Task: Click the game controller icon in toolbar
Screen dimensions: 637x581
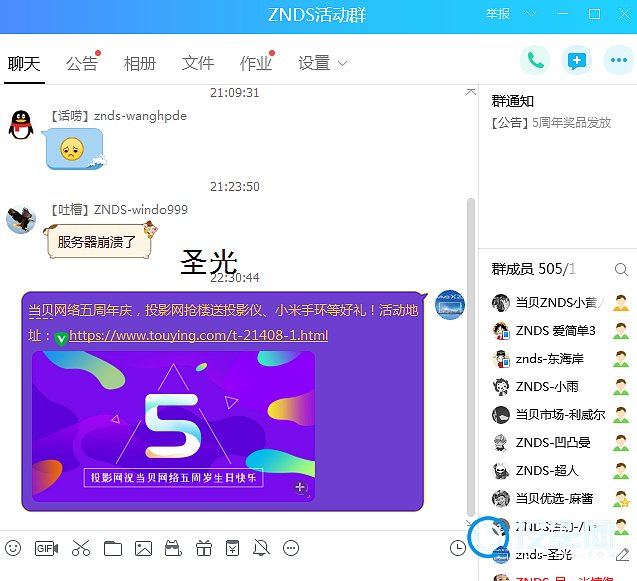Action: [x=173, y=548]
